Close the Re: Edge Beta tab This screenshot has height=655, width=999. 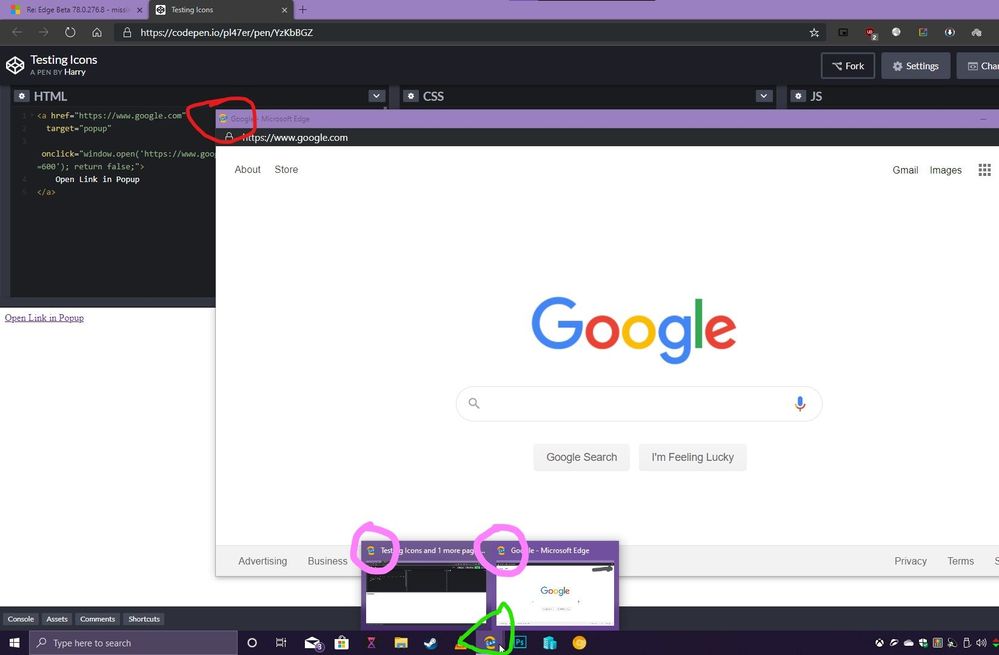[x=140, y=10]
